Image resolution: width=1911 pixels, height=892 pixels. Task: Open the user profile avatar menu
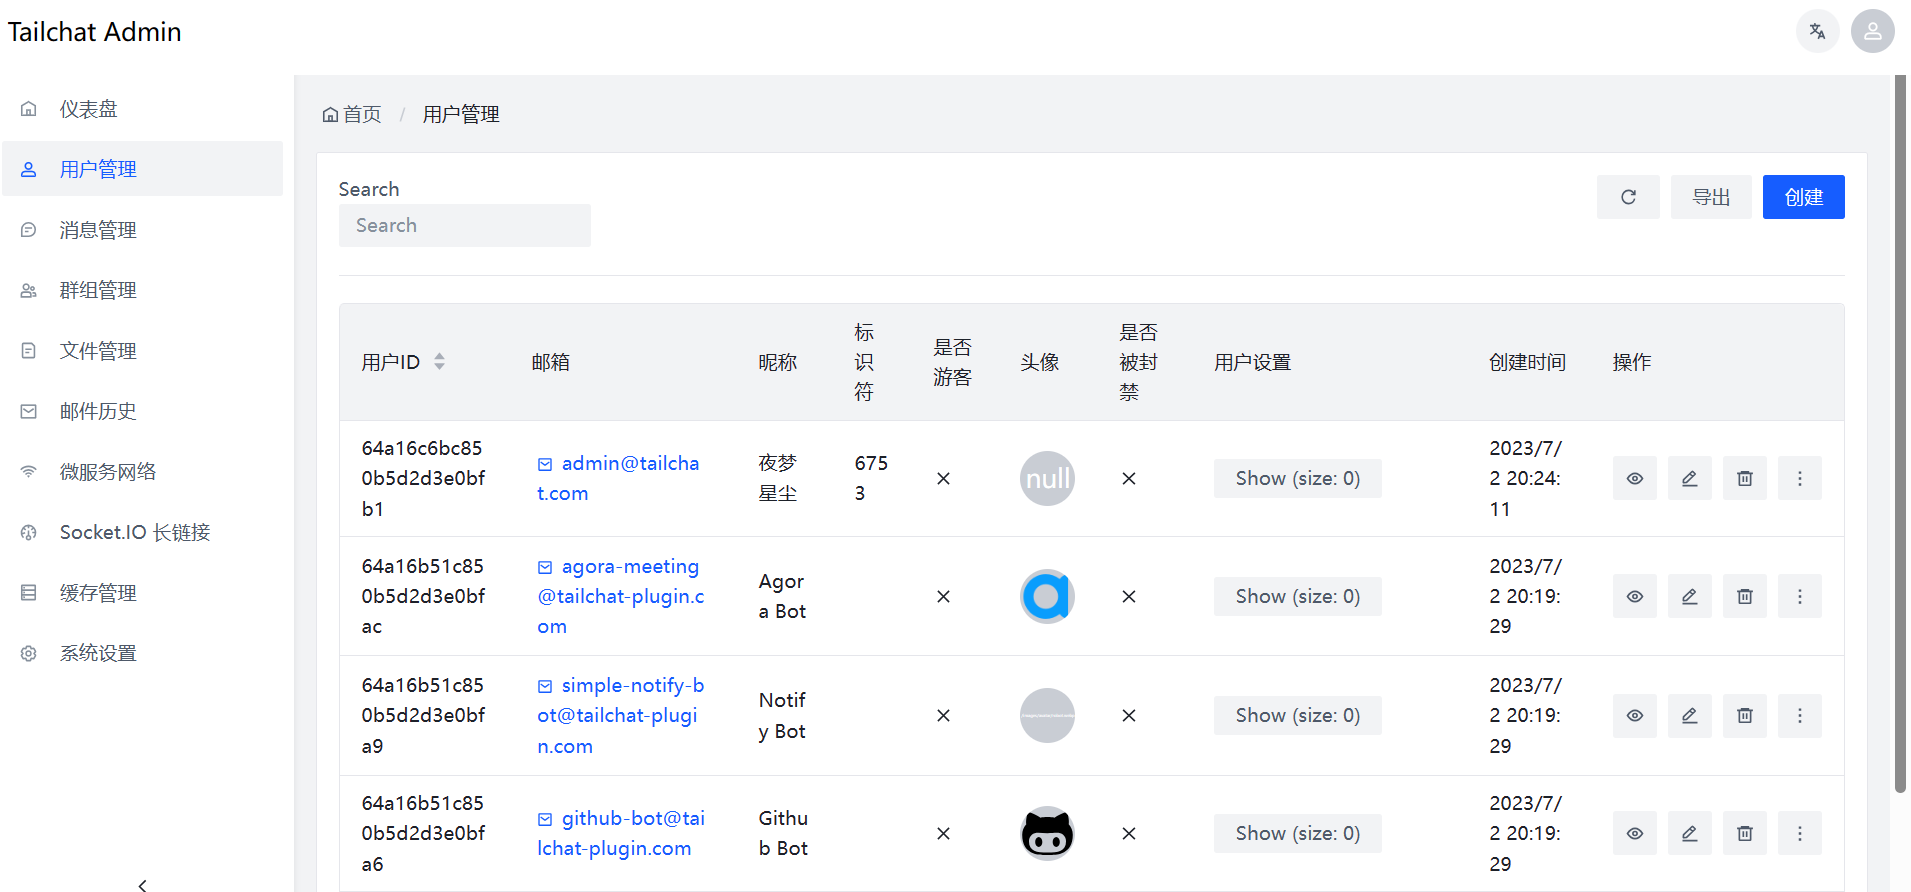1872,32
